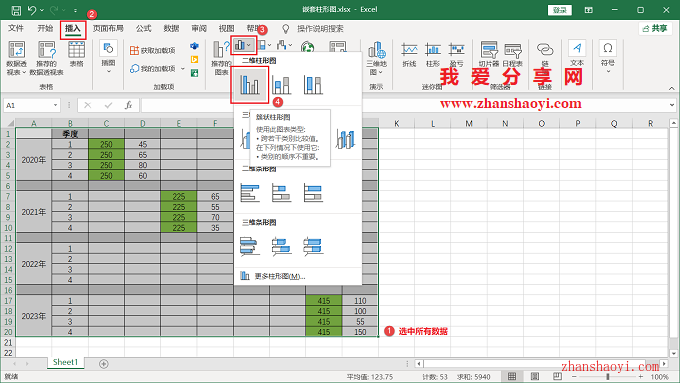Viewport: 680px width, 383px height.
Task: Click the zoom slider handle
Action: point(608,376)
